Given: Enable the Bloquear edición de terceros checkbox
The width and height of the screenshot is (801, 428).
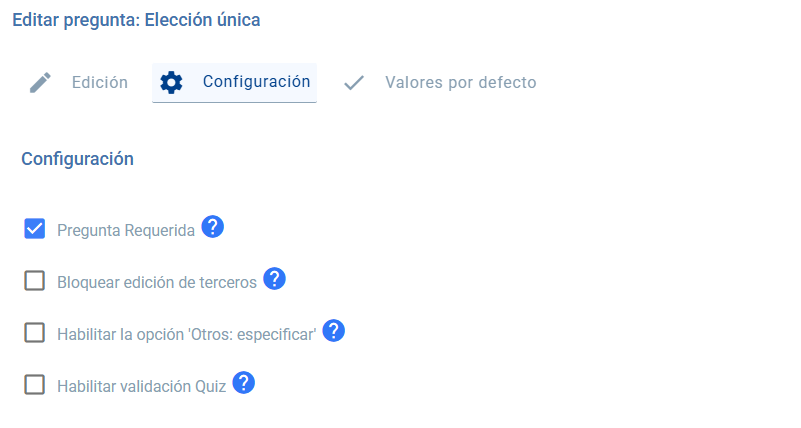Looking at the screenshot, I should [35, 281].
